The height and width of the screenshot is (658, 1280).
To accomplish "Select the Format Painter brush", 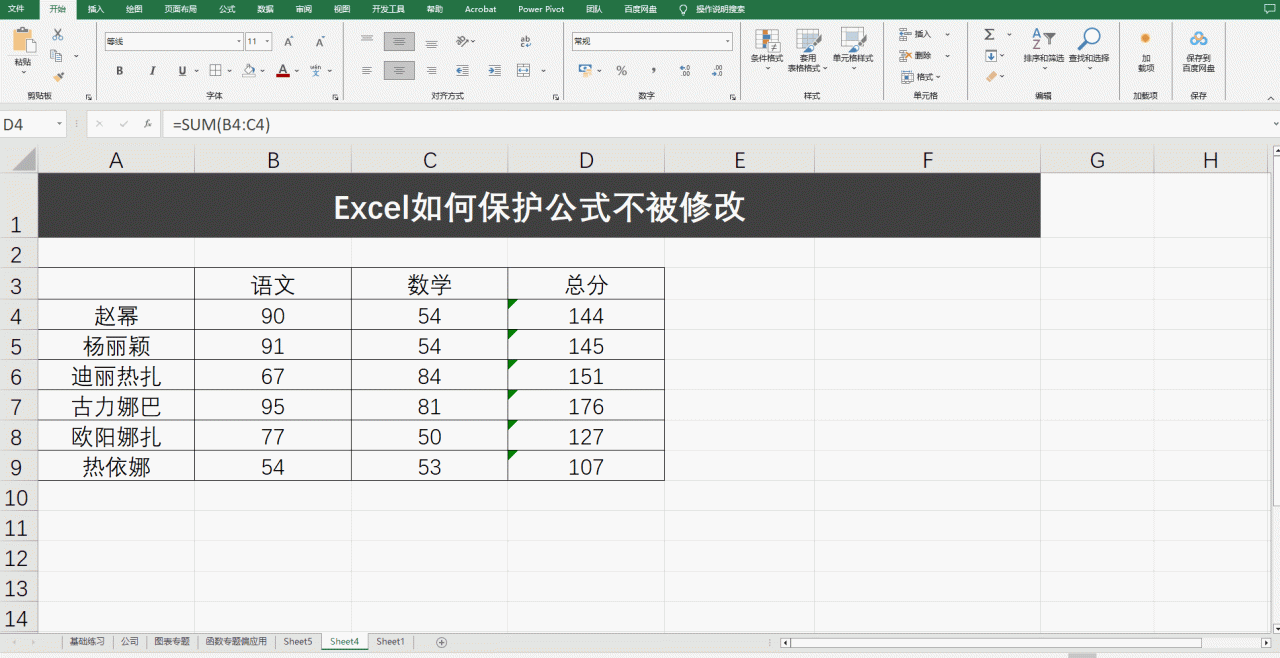I will pos(57,76).
